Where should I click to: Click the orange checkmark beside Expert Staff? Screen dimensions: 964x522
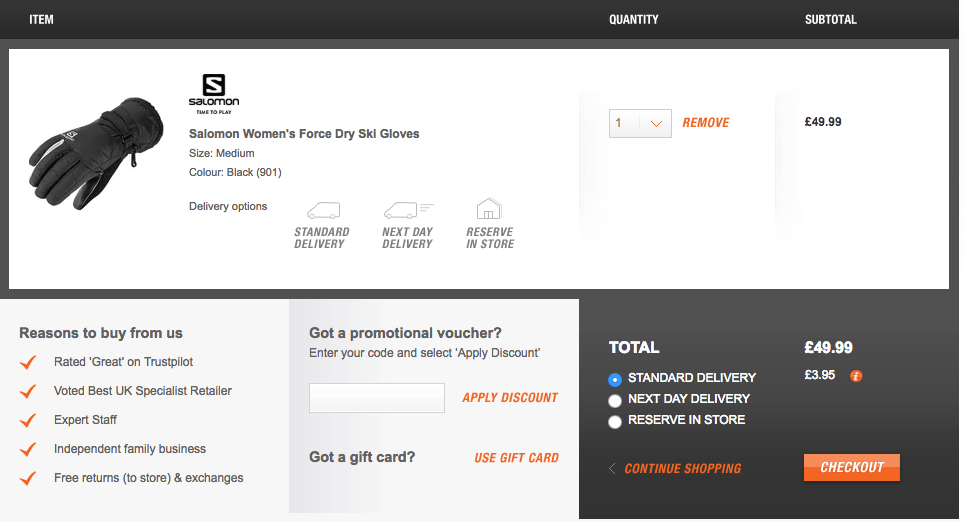pos(28,420)
